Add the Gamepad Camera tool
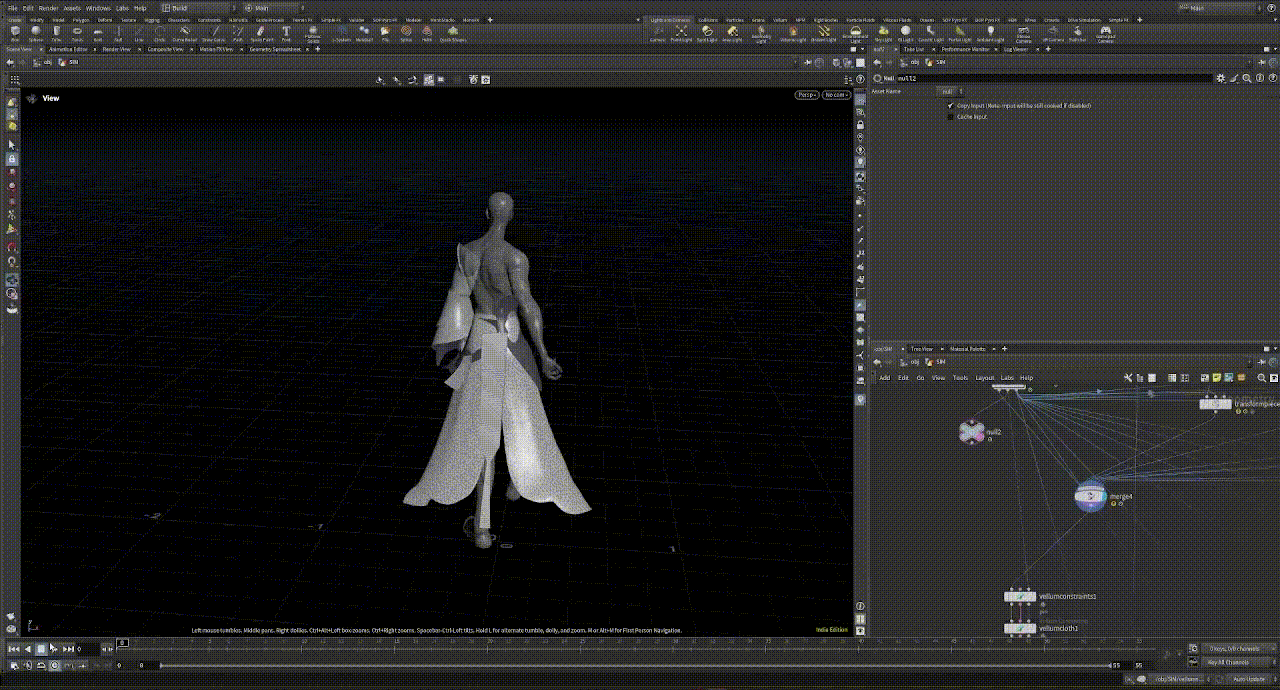1280x690 pixels. tap(1105, 33)
